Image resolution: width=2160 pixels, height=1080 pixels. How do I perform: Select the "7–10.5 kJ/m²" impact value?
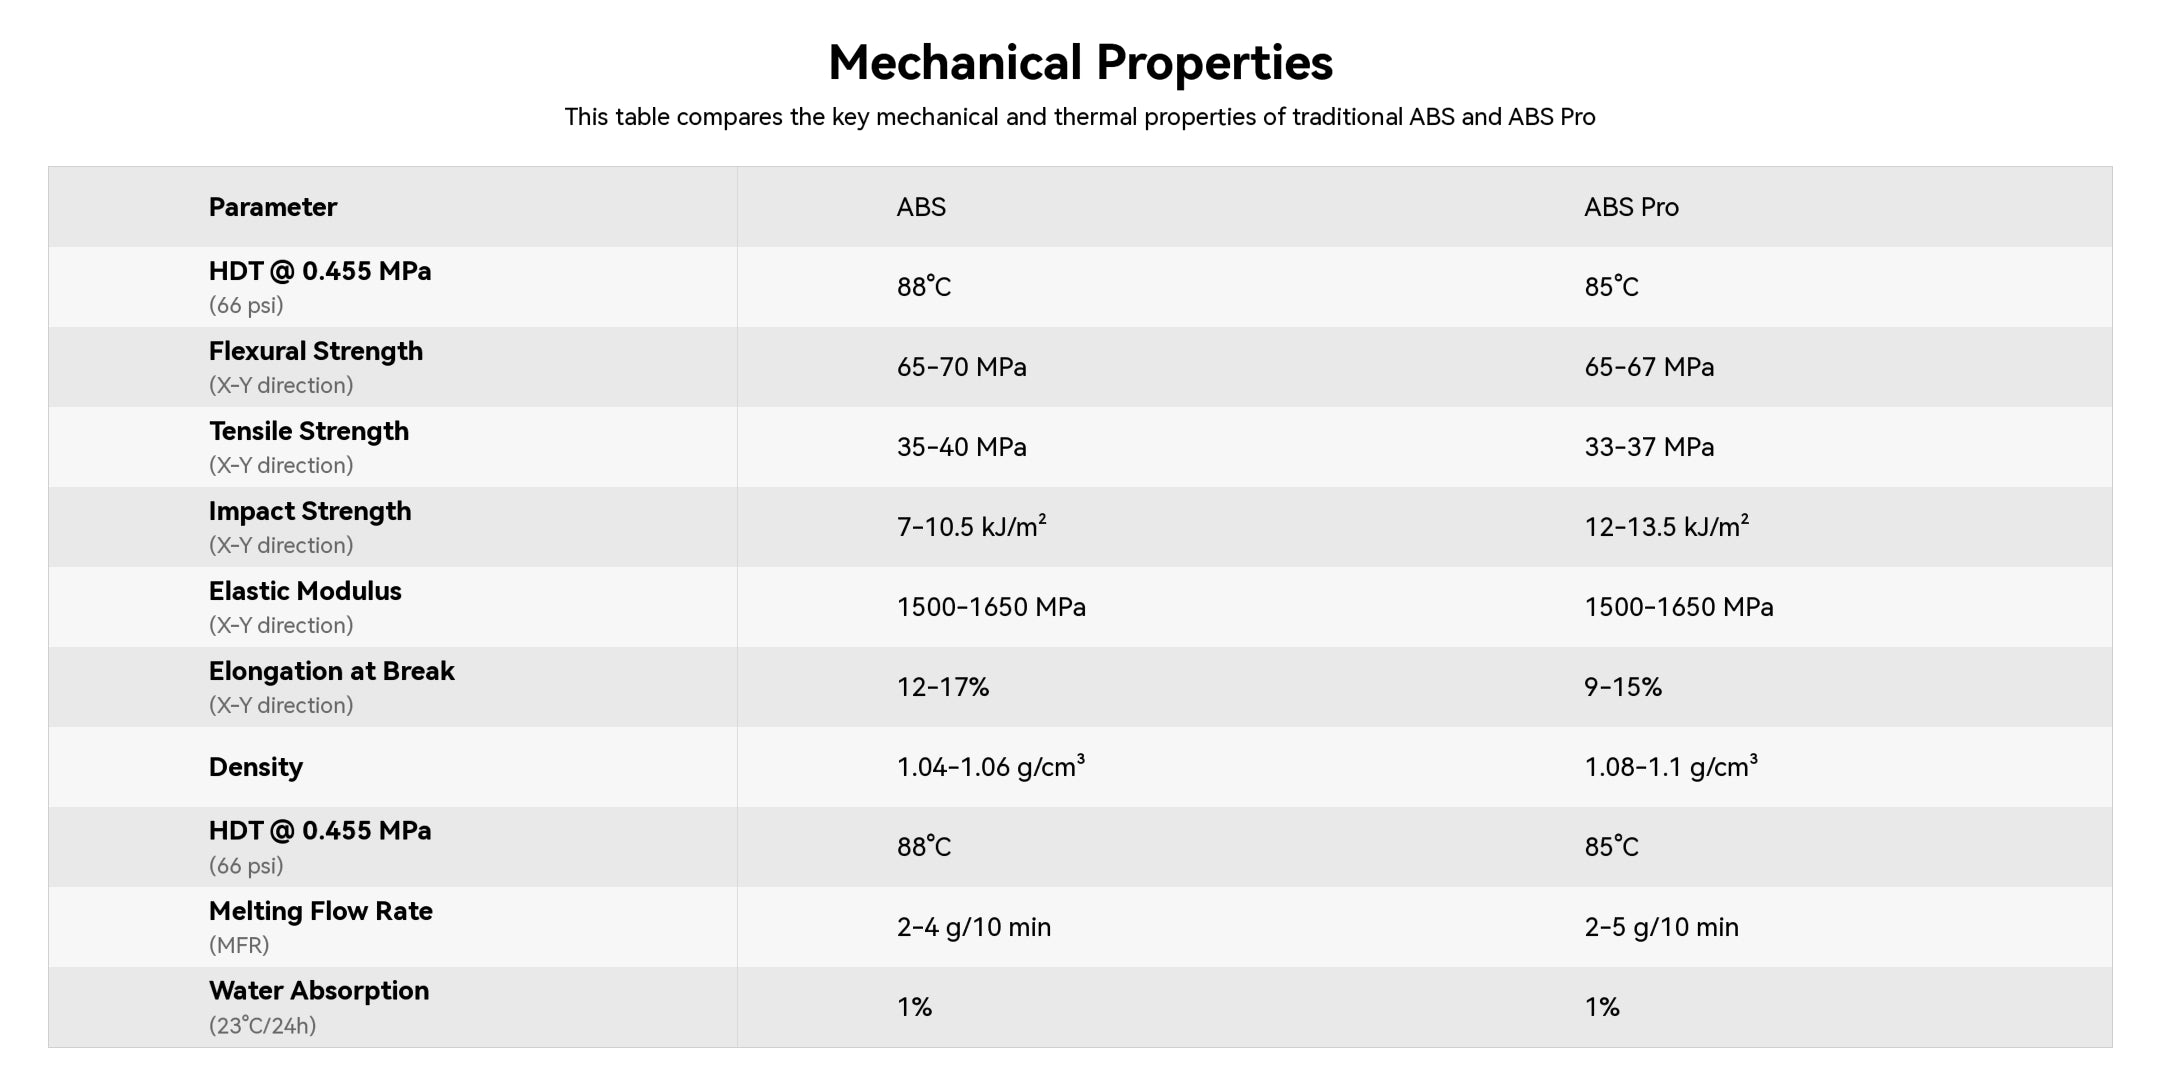[971, 526]
